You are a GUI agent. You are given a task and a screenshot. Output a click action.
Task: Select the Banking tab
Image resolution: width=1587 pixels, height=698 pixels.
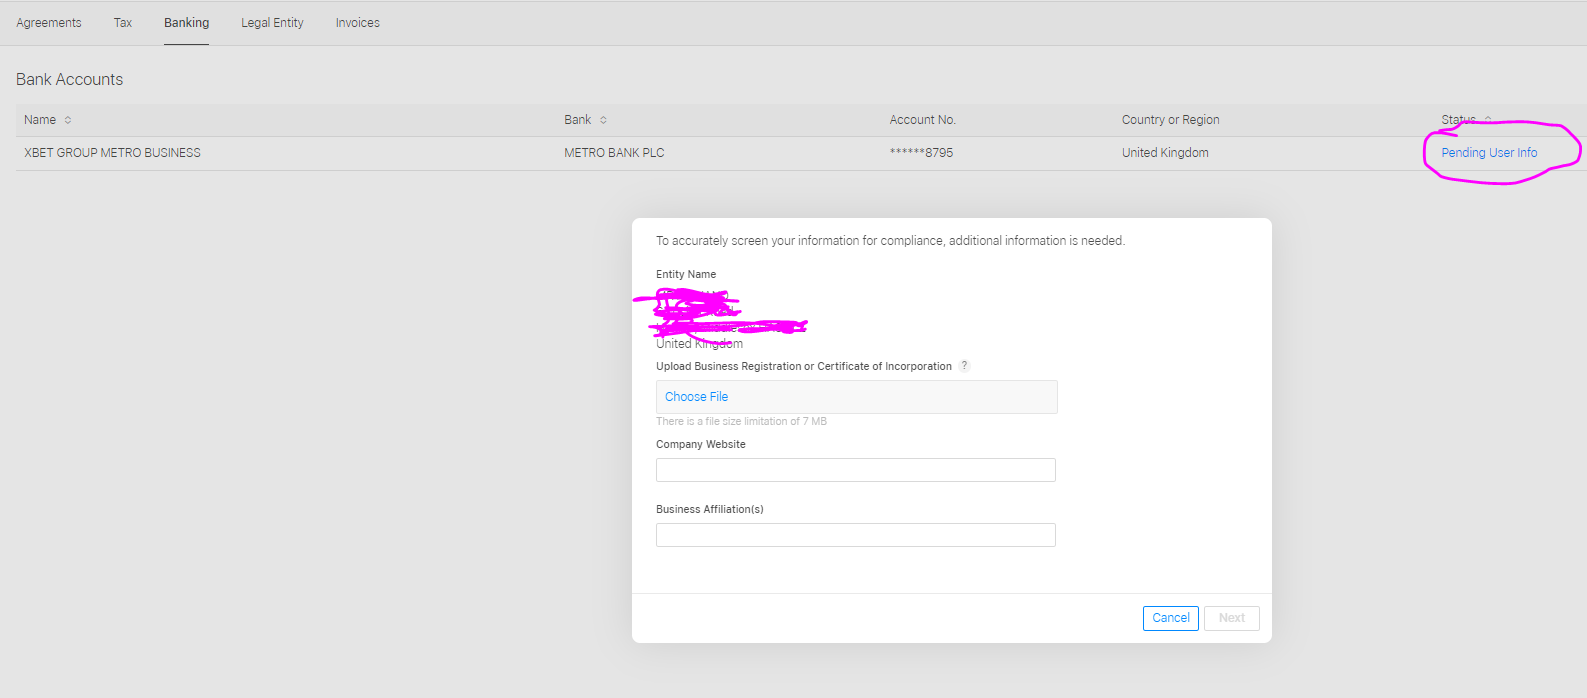pyautogui.click(x=186, y=23)
